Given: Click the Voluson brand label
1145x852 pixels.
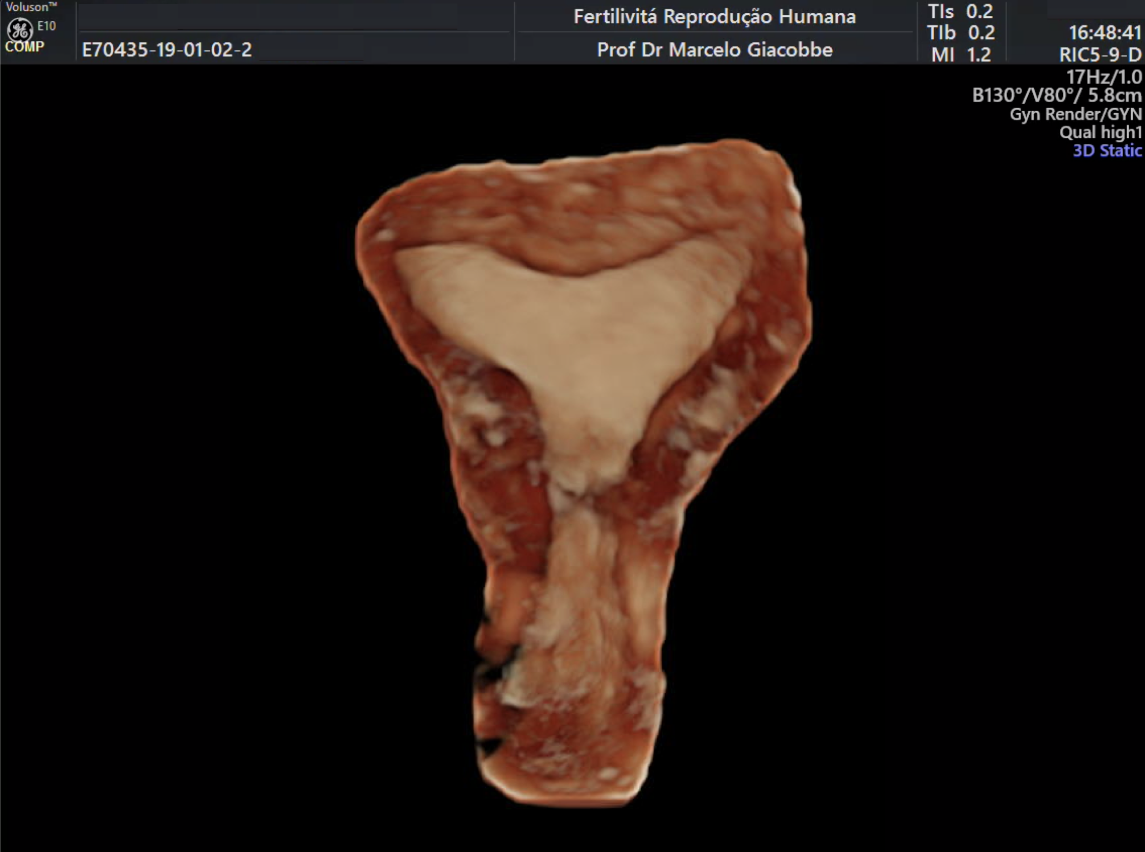Looking at the screenshot, I should [31, 6].
